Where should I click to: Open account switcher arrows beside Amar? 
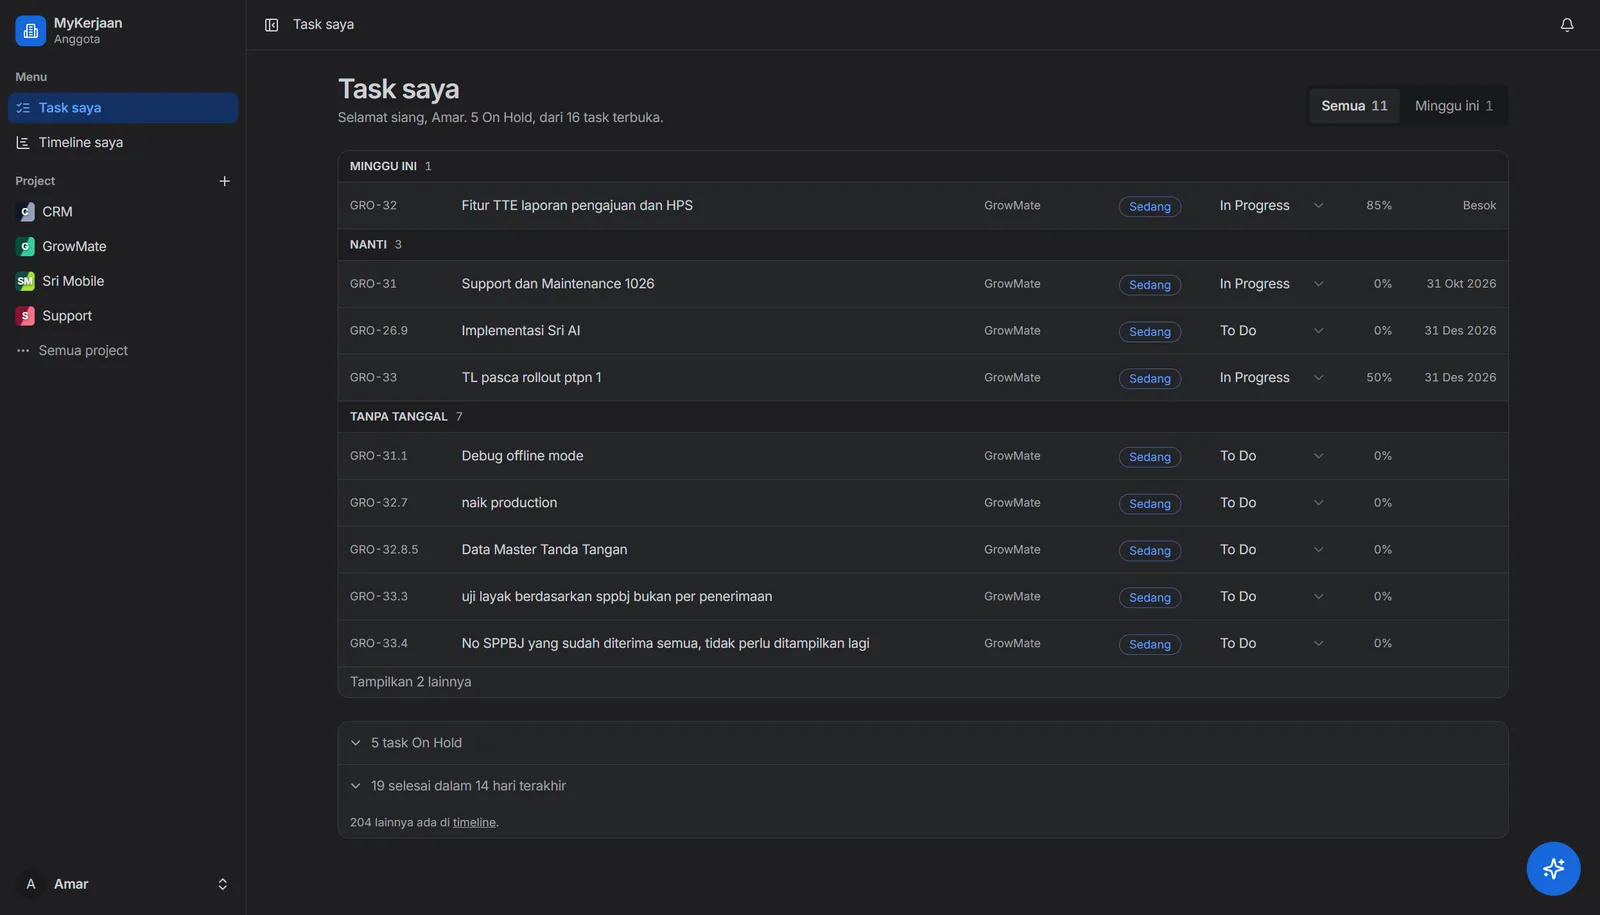click(222, 884)
